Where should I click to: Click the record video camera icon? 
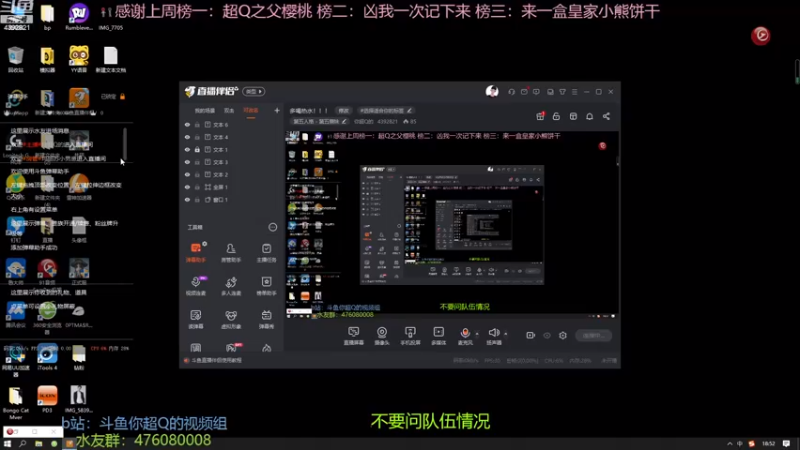pyautogui.click(x=531, y=335)
